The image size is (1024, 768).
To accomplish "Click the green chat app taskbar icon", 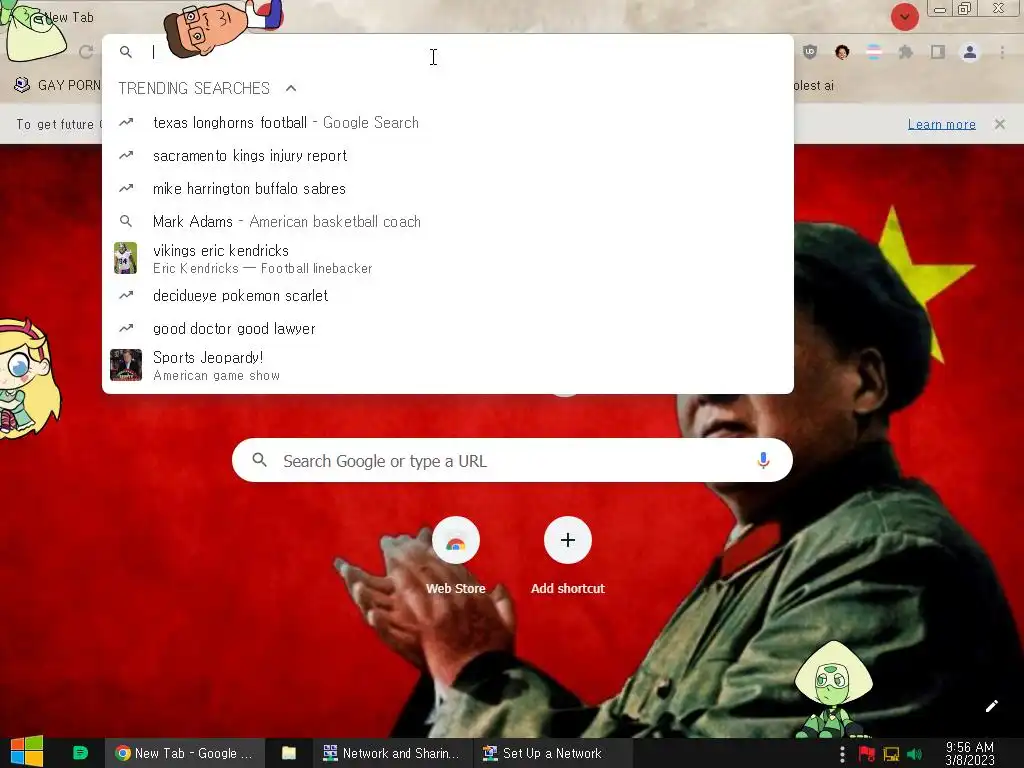I will [x=80, y=753].
